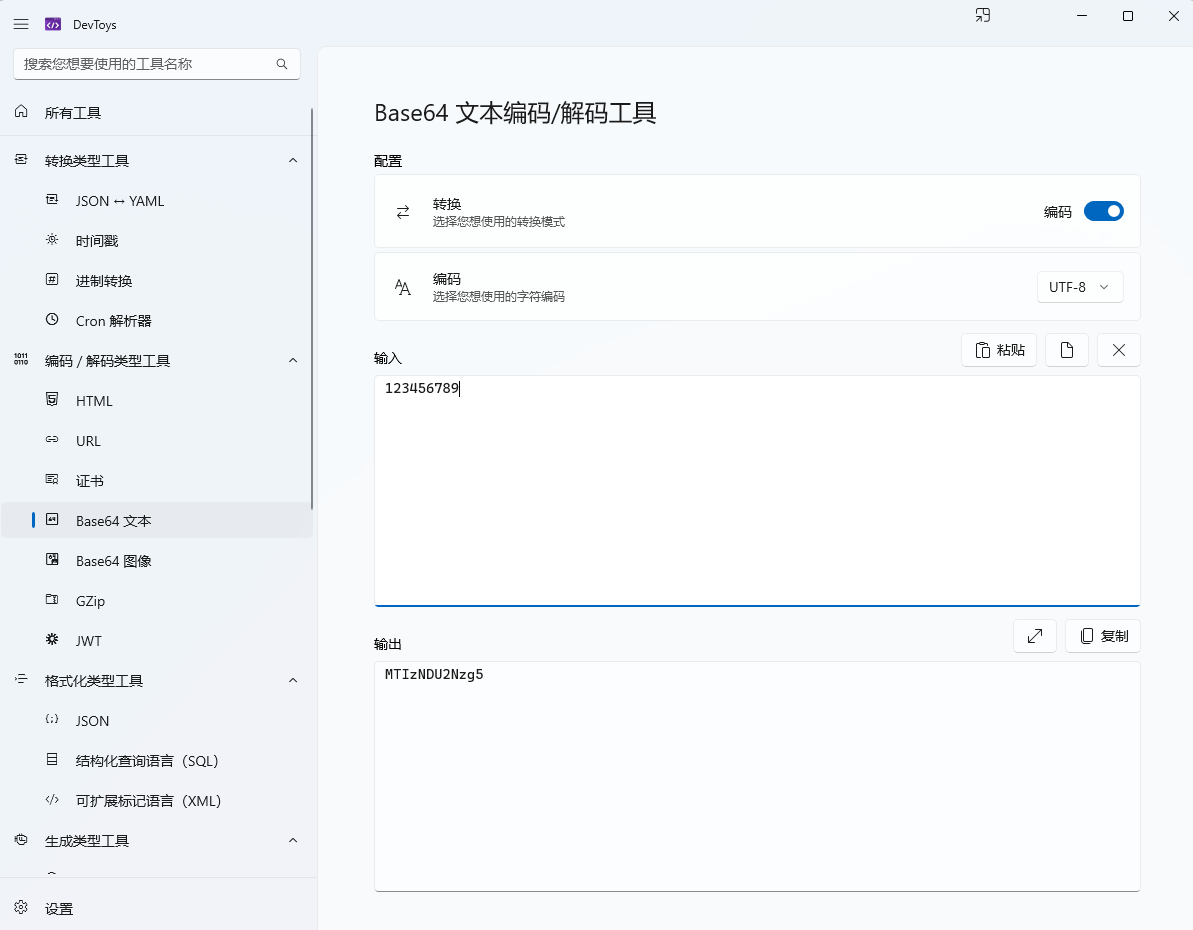Open the GZip tool
Image resolution: width=1193 pixels, height=930 pixels.
[x=156, y=600]
